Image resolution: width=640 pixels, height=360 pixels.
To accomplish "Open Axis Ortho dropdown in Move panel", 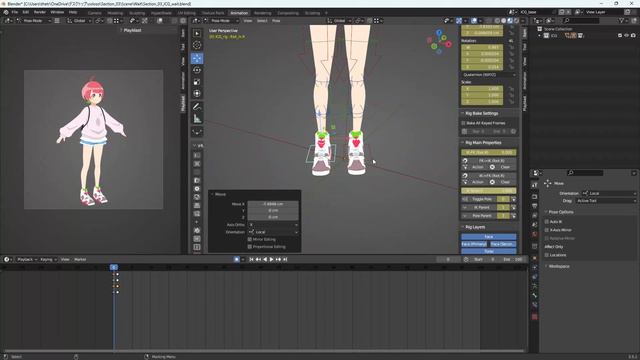I will (x=273, y=225).
